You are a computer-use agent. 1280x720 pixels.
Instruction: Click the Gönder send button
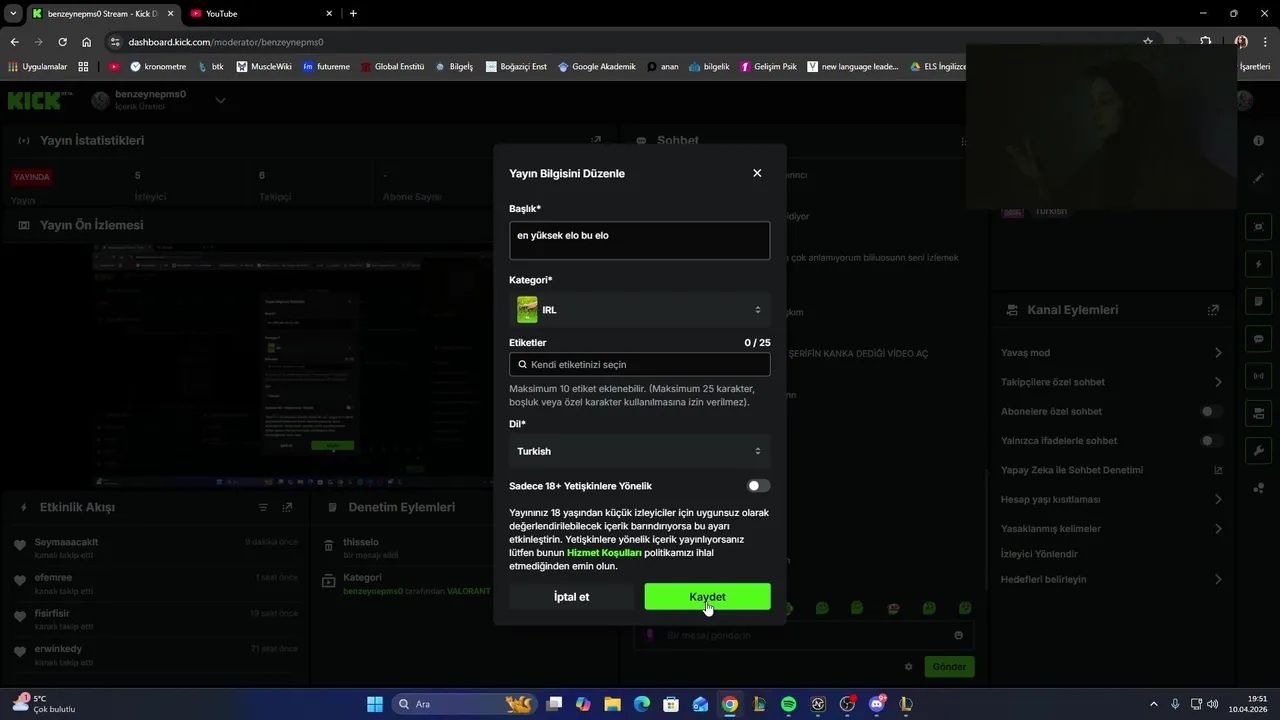pos(949,667)
